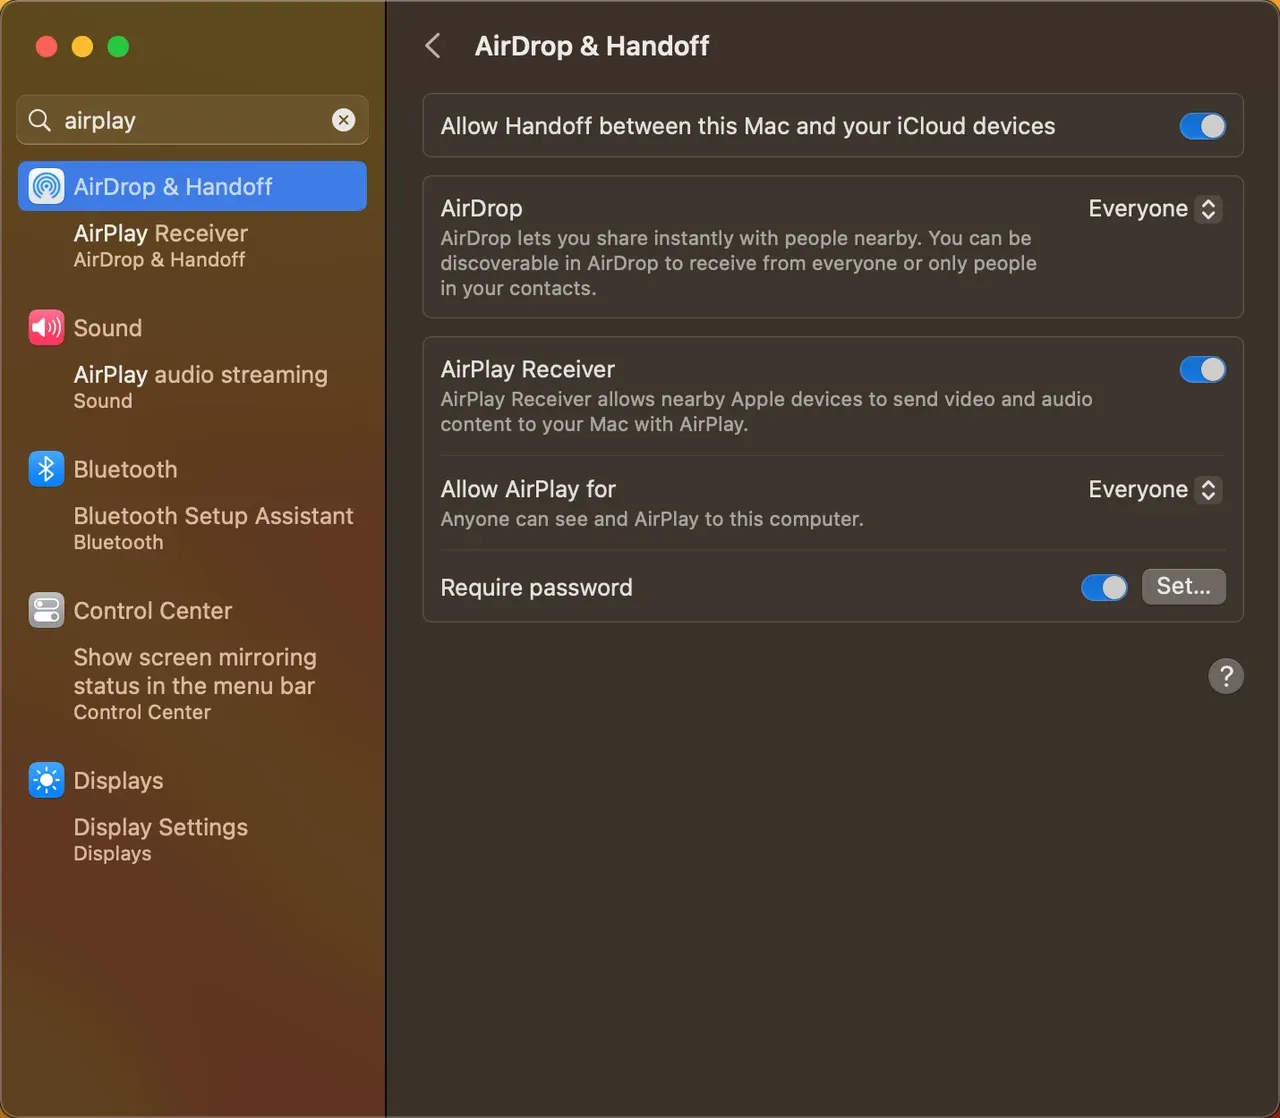Open Bluetooth Setup Assistant result

214,527
